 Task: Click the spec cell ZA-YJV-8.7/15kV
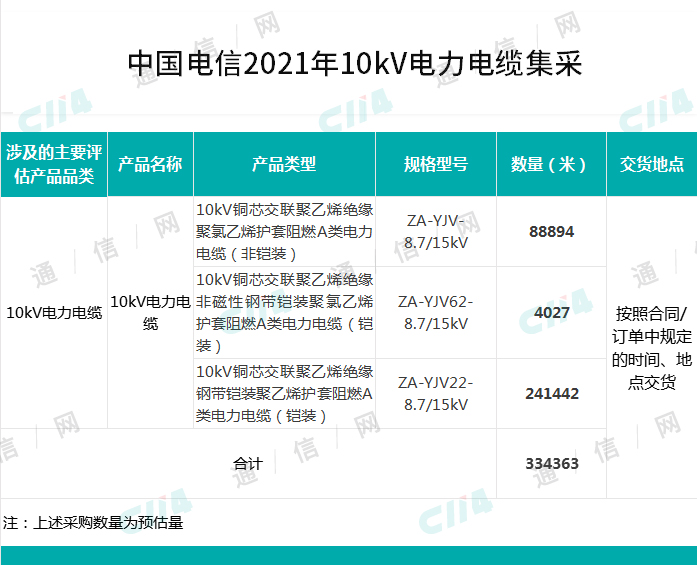(436, 232)
